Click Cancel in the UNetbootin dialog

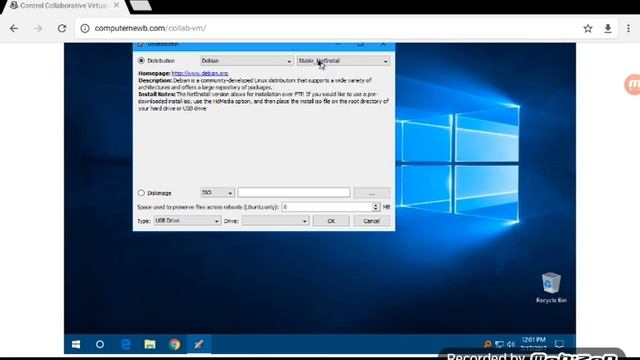coord(371,221)
